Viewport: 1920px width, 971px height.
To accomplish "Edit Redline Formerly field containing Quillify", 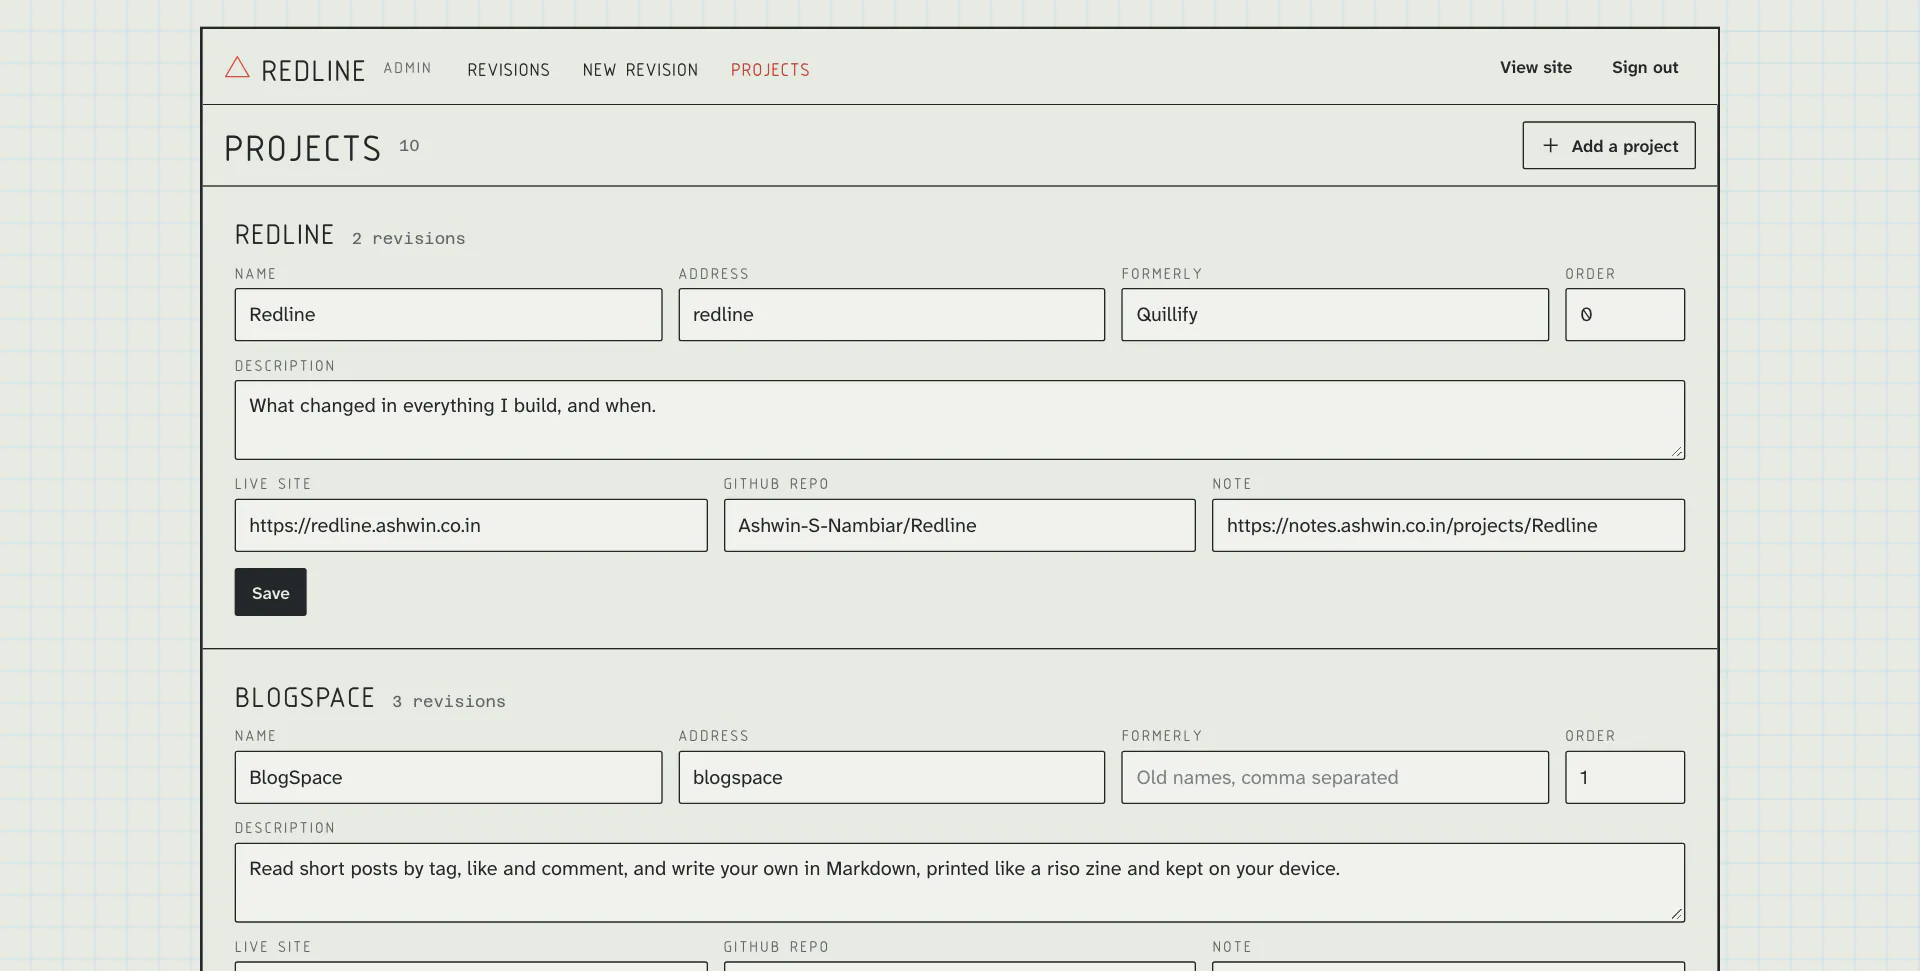I will coord(1334,314).
